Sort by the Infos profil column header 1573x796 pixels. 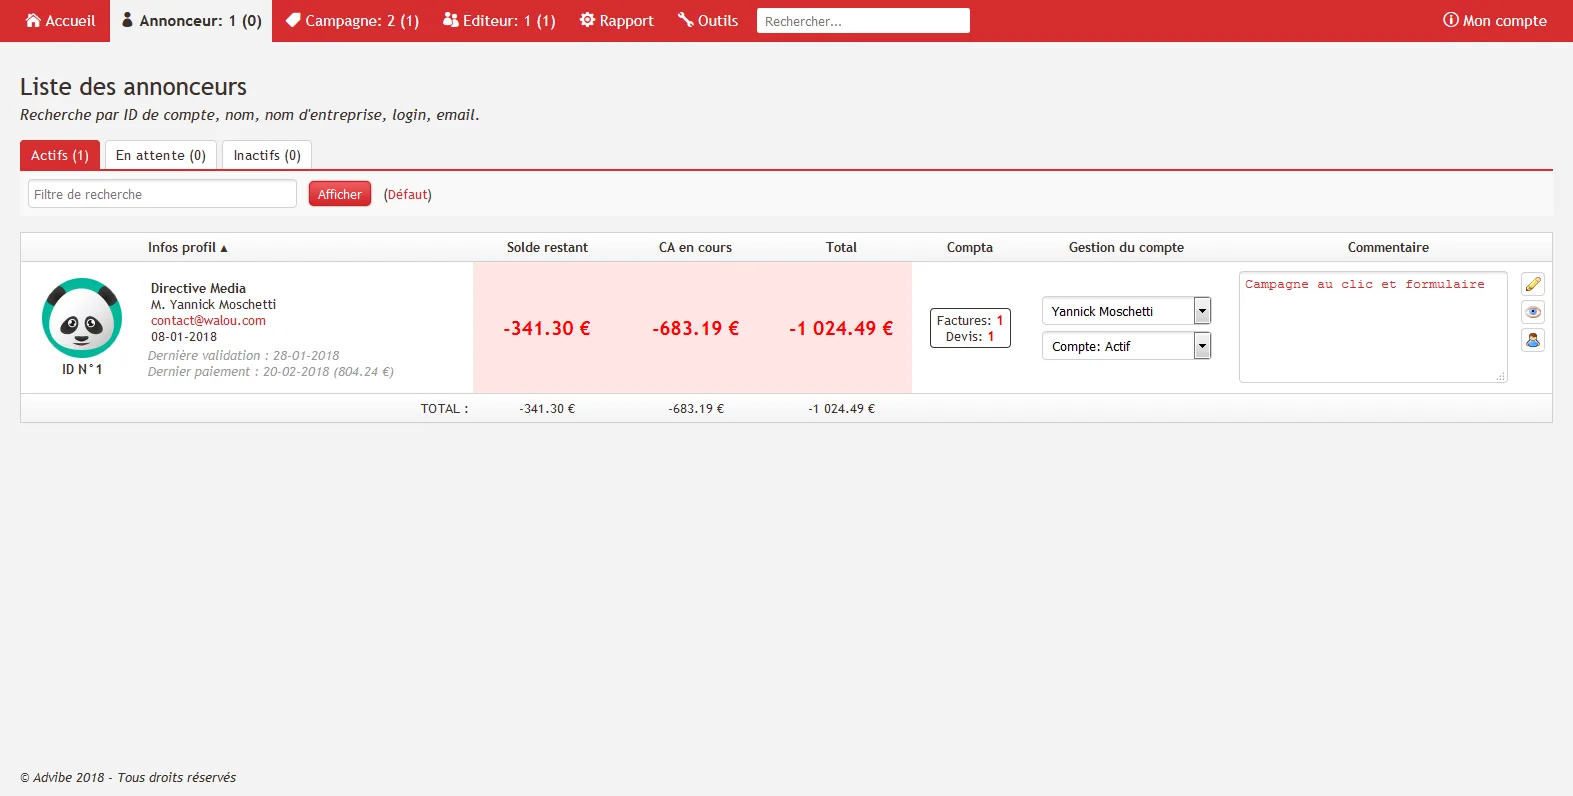click(x=188, y=247)
